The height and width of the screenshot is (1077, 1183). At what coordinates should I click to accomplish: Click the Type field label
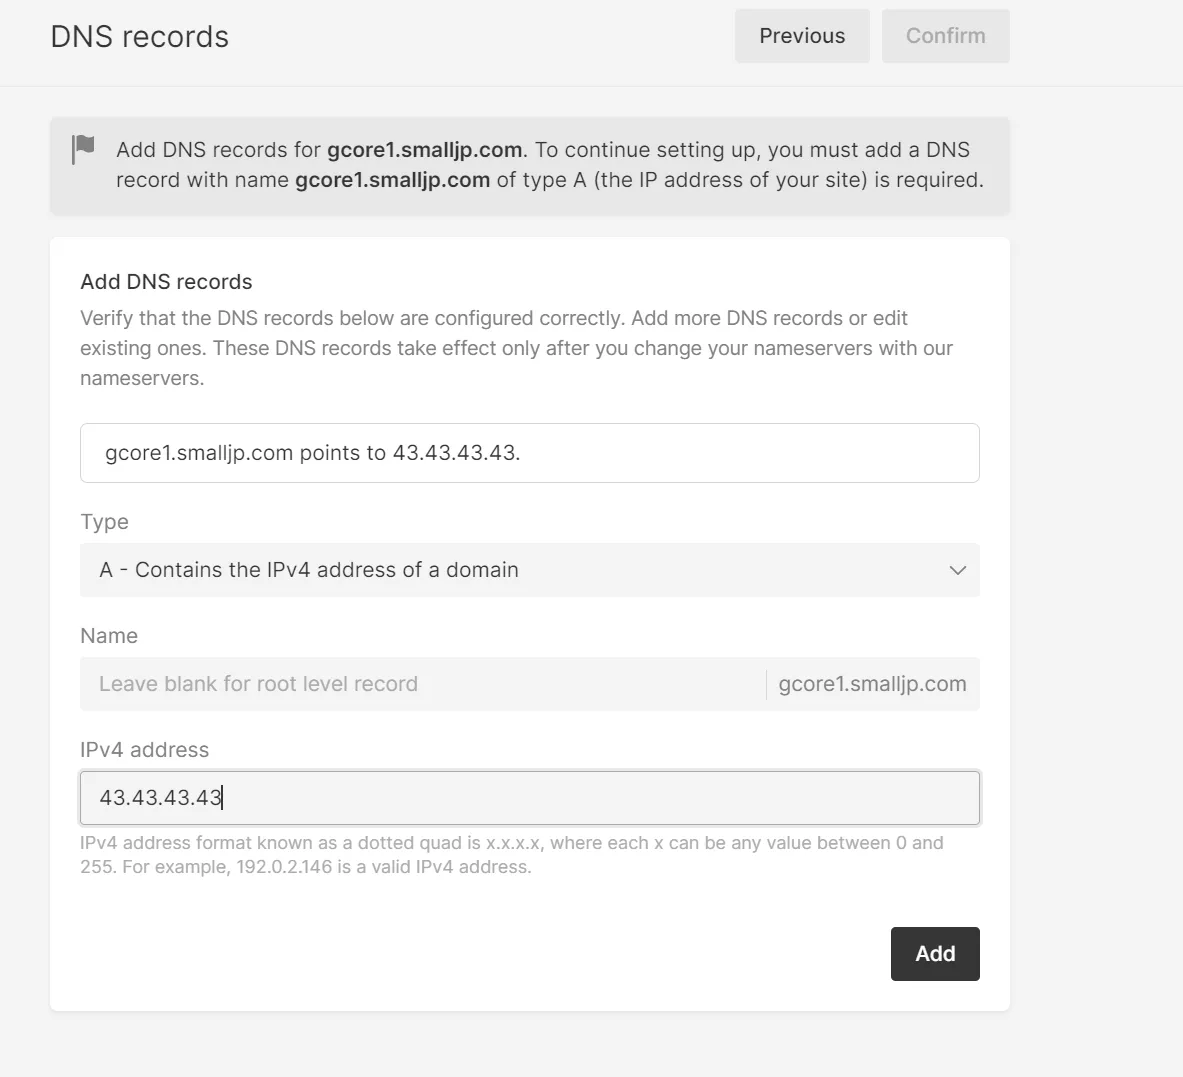104,522
